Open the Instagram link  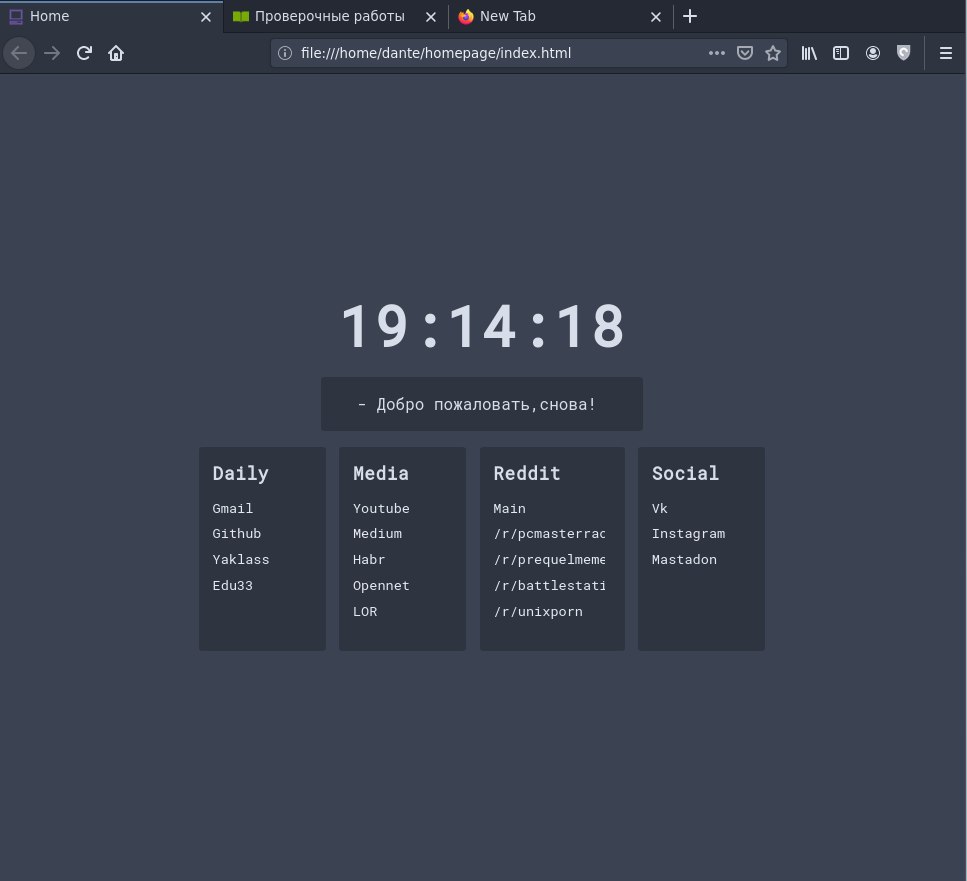click(x=688, y=534)
